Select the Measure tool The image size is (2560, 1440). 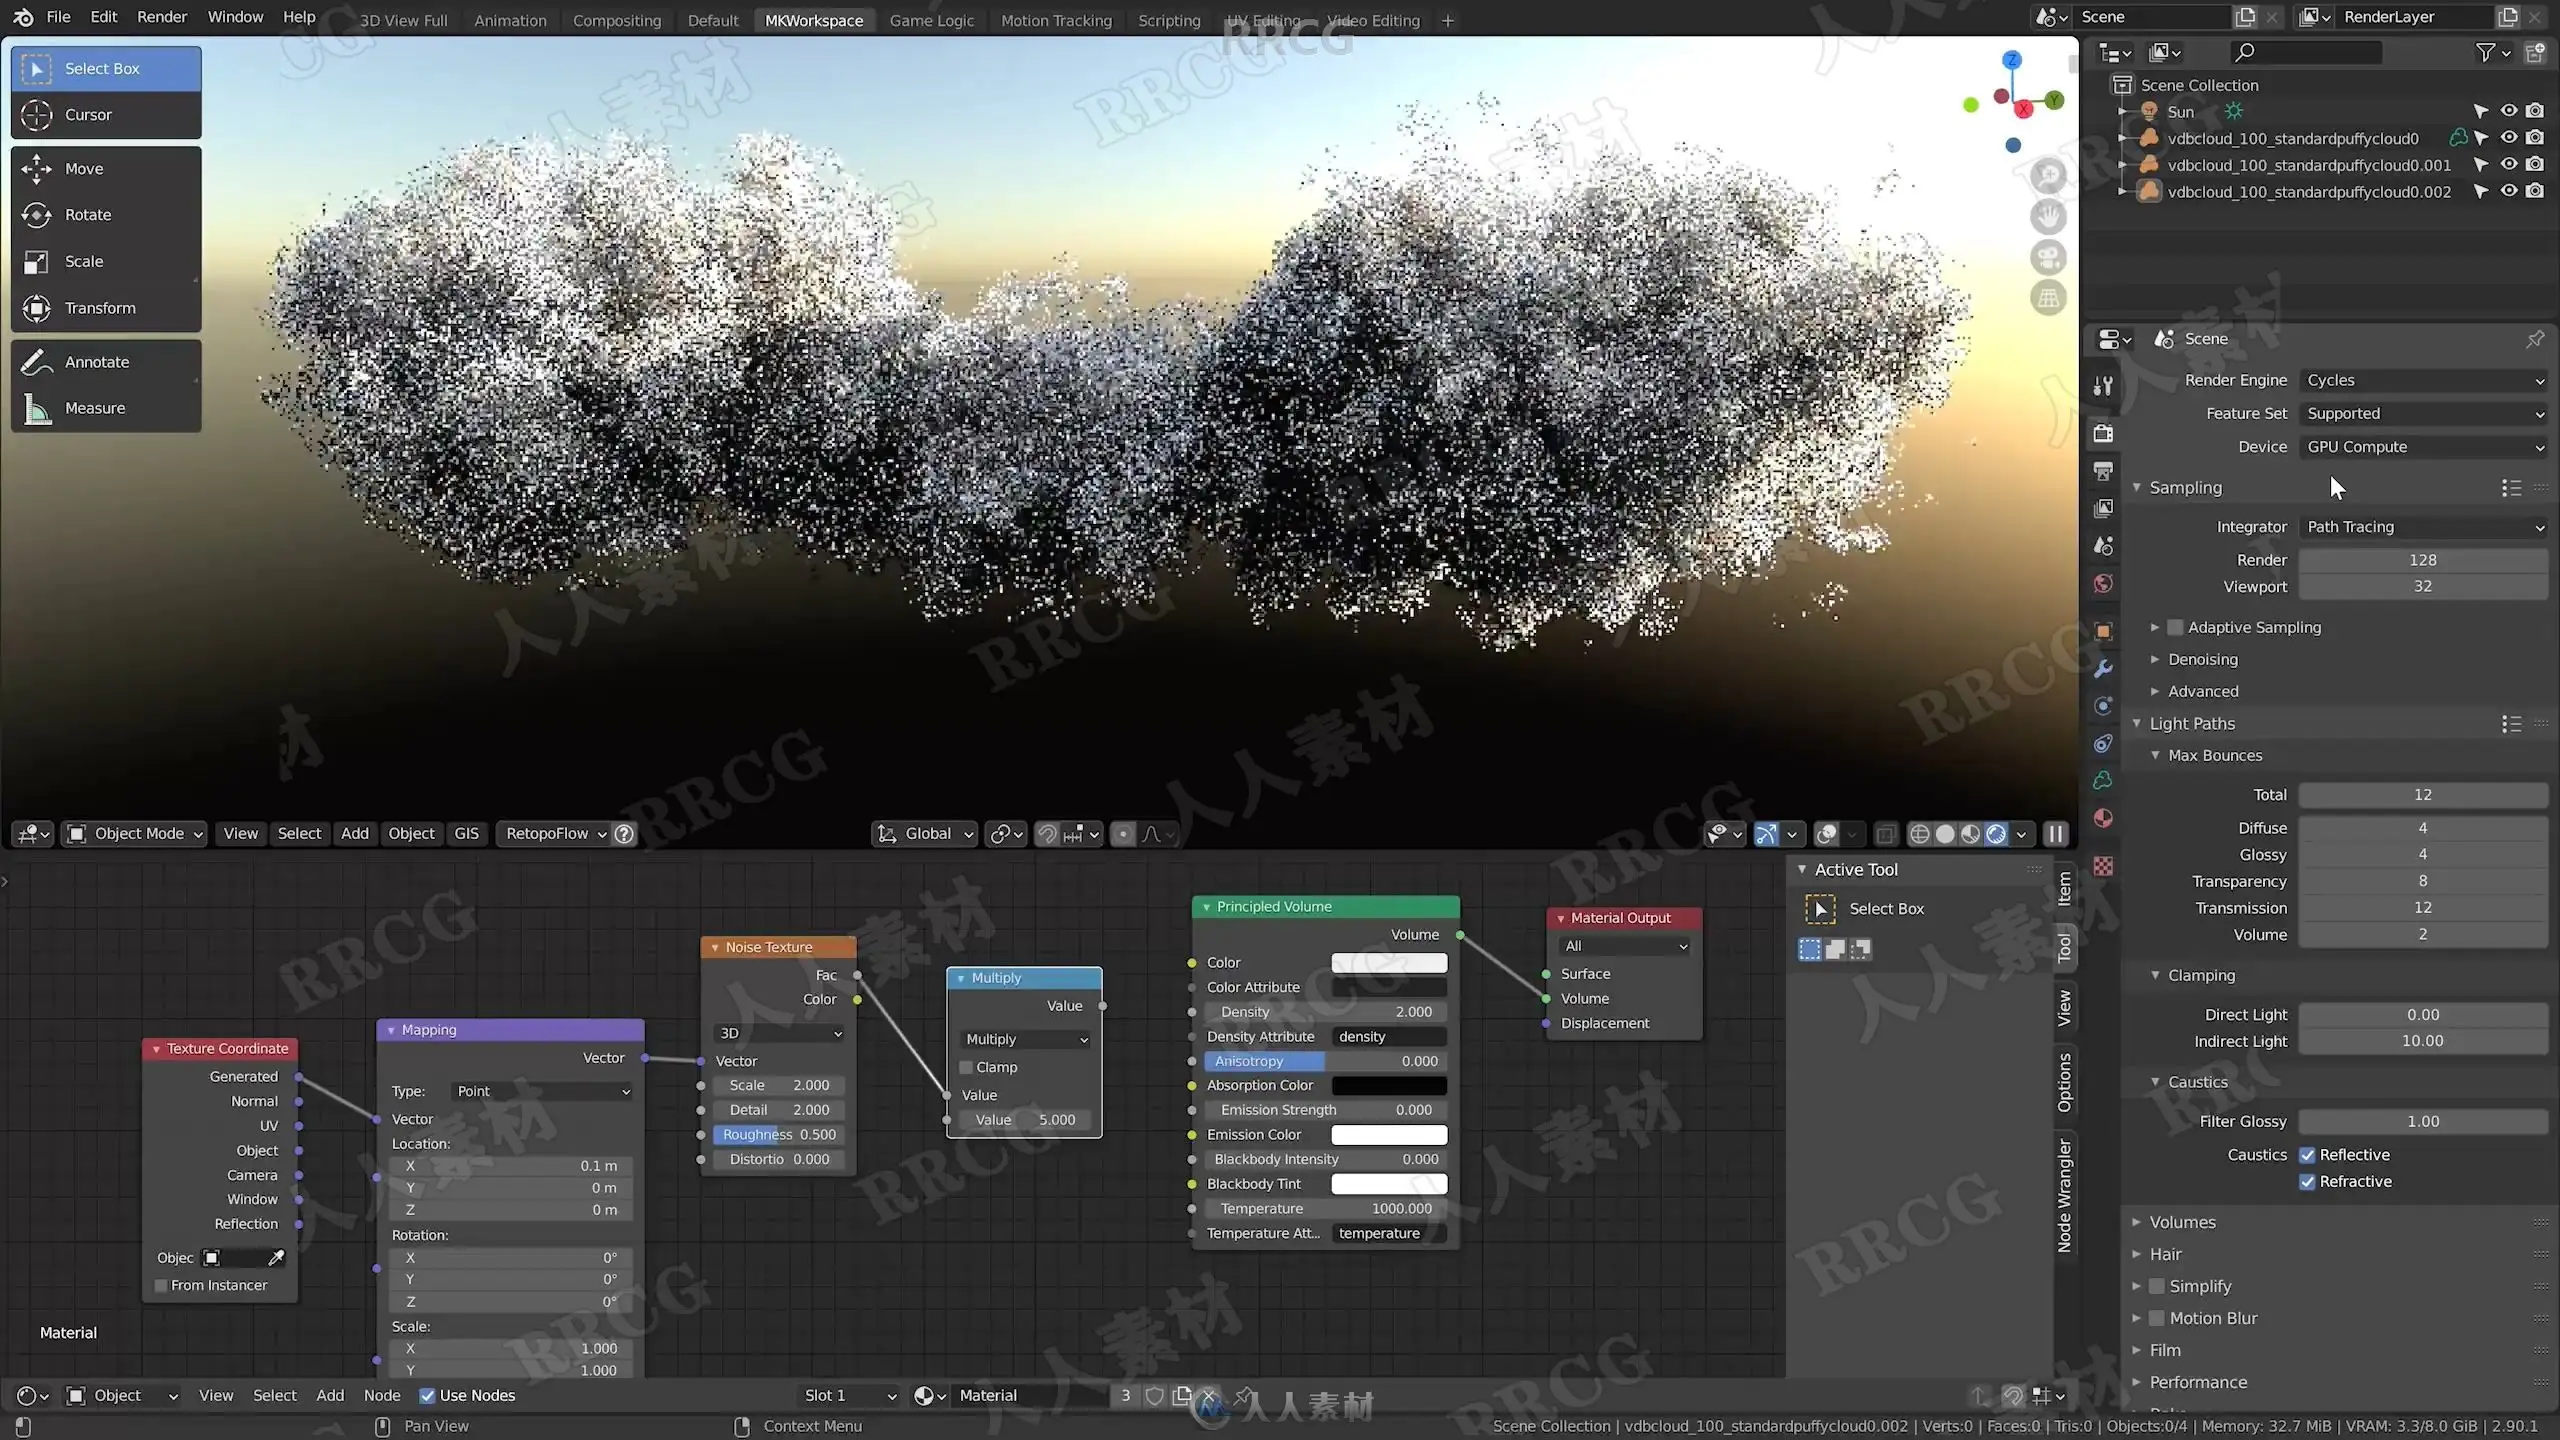tap(106, 408)
